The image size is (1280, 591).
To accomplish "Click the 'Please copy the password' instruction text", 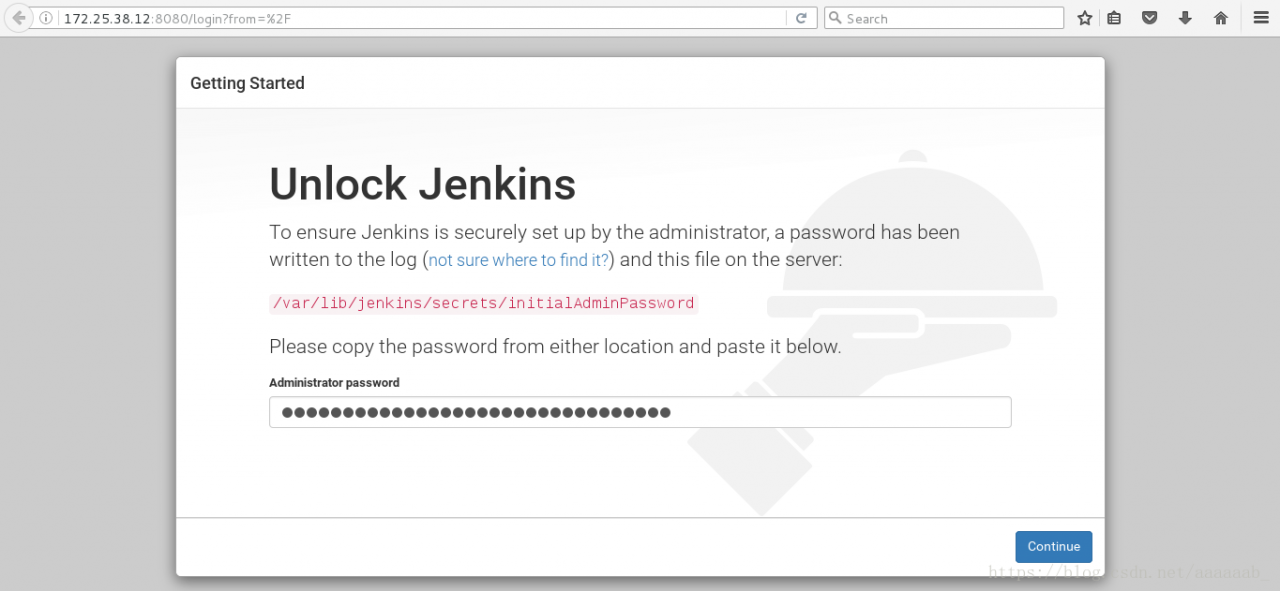I will [555, 347].
